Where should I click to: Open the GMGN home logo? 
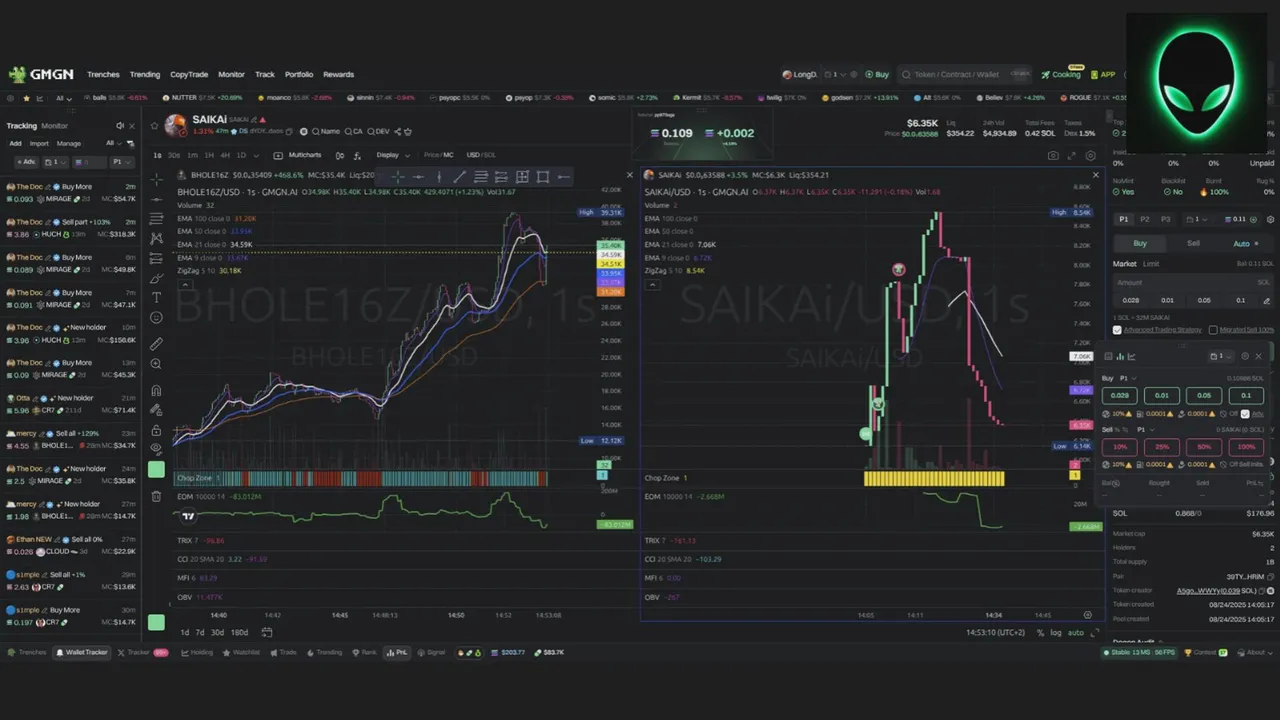point(41,74)
